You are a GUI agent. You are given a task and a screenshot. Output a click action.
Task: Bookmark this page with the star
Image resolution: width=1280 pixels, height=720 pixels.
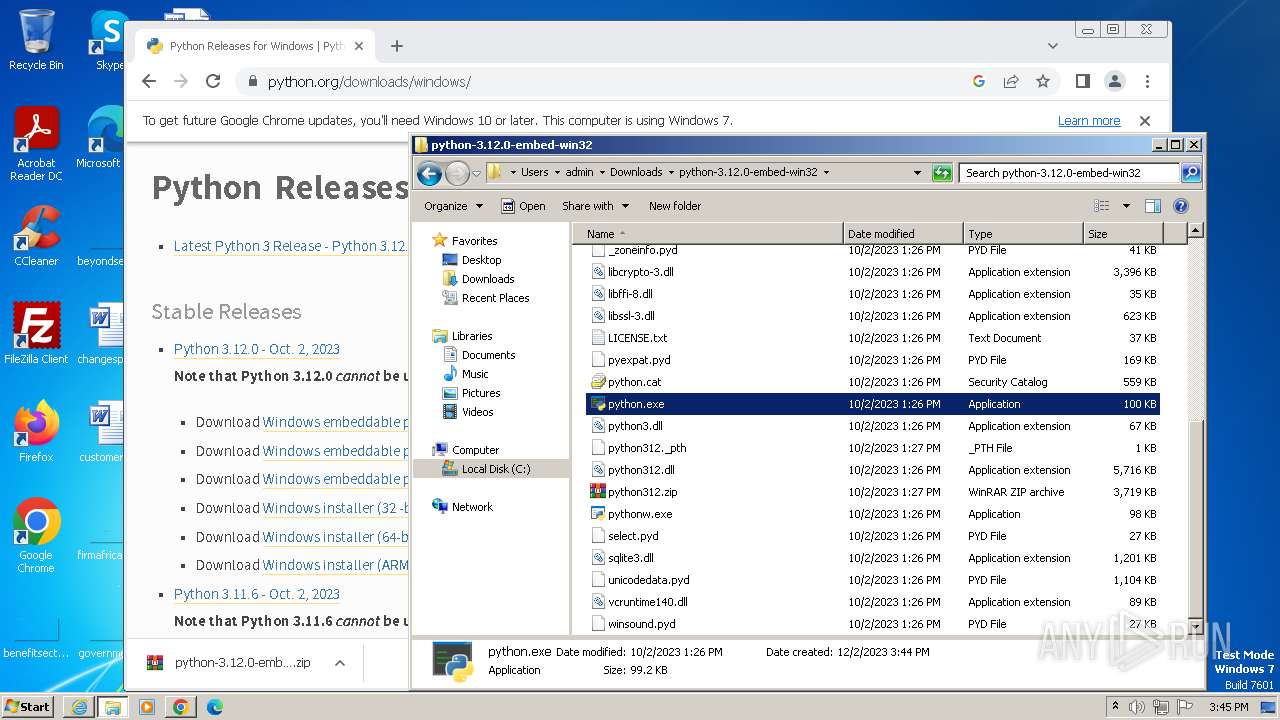point(1043,82)
